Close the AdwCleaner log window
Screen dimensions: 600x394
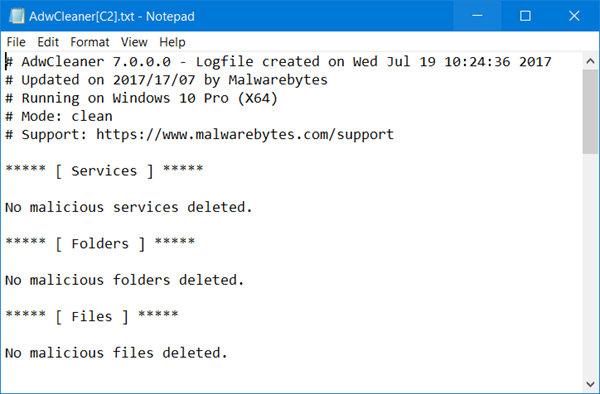click(x=574, y=16)
